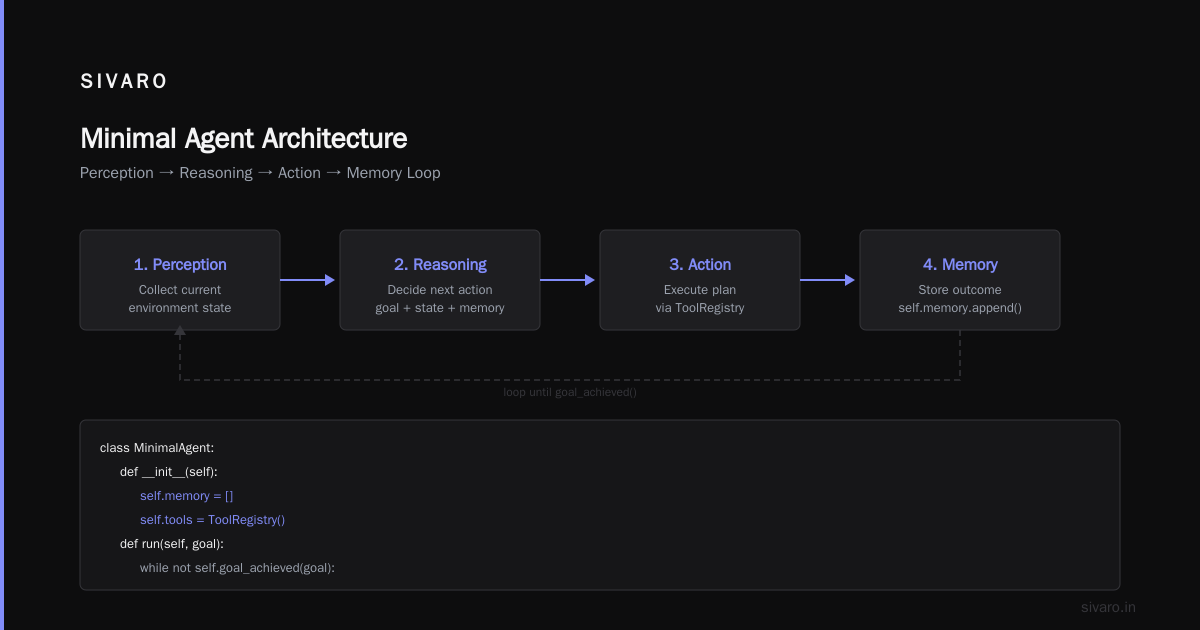Click the 'self.memory = []' code line
This screenshot has height=630, width=1200.
(187, 496)
